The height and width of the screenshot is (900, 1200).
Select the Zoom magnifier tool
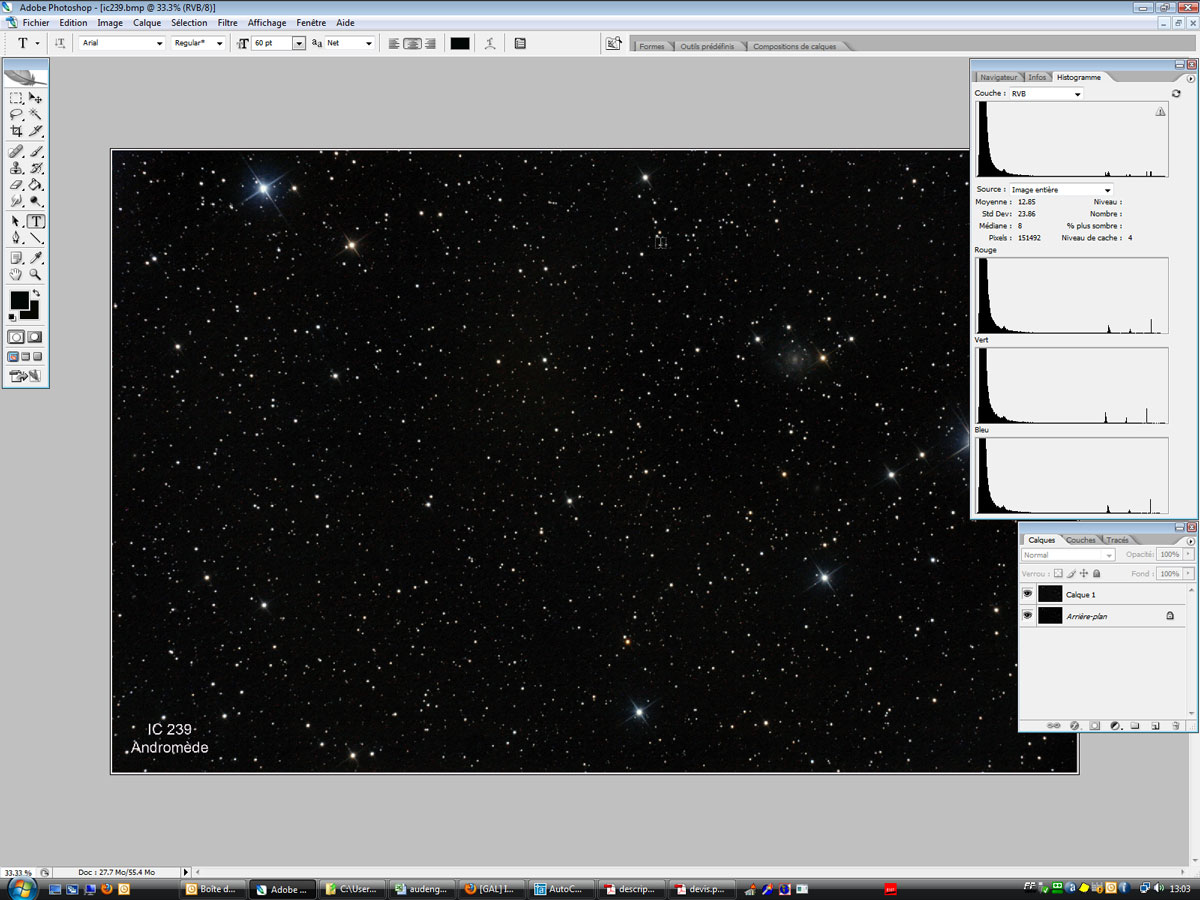click(35, 274)
